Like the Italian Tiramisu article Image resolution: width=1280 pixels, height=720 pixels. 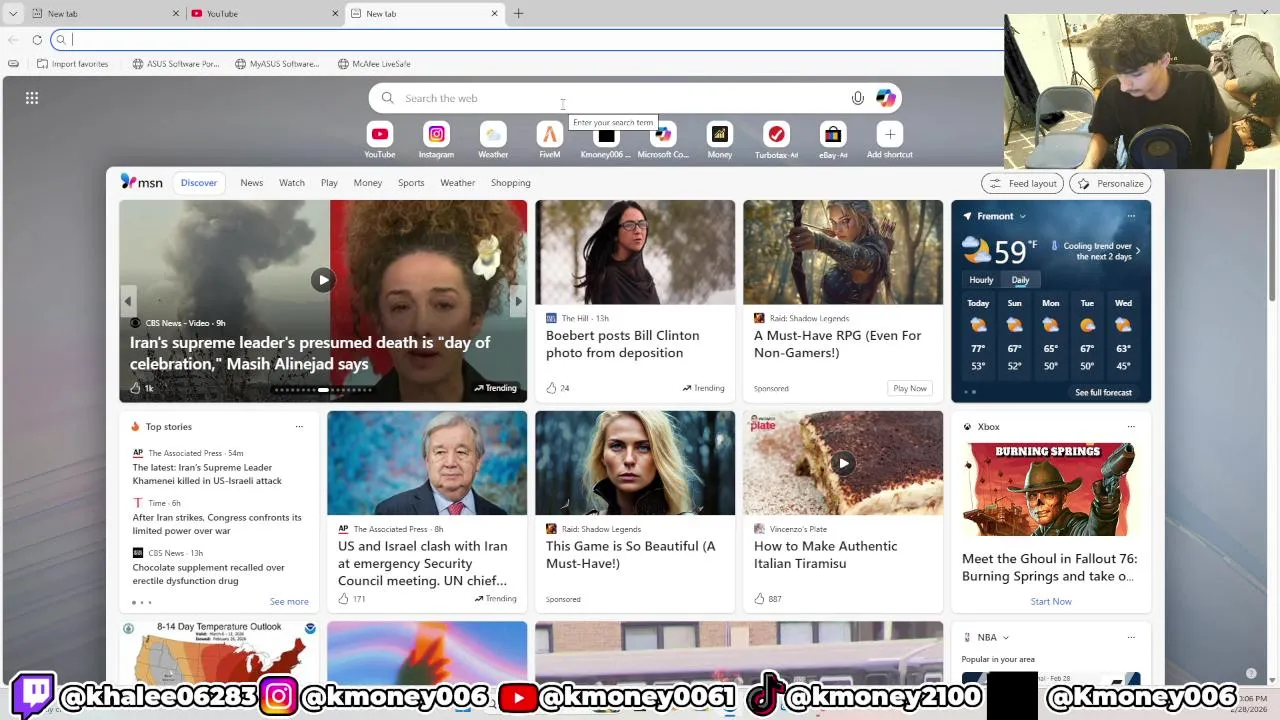click(759, 599)
